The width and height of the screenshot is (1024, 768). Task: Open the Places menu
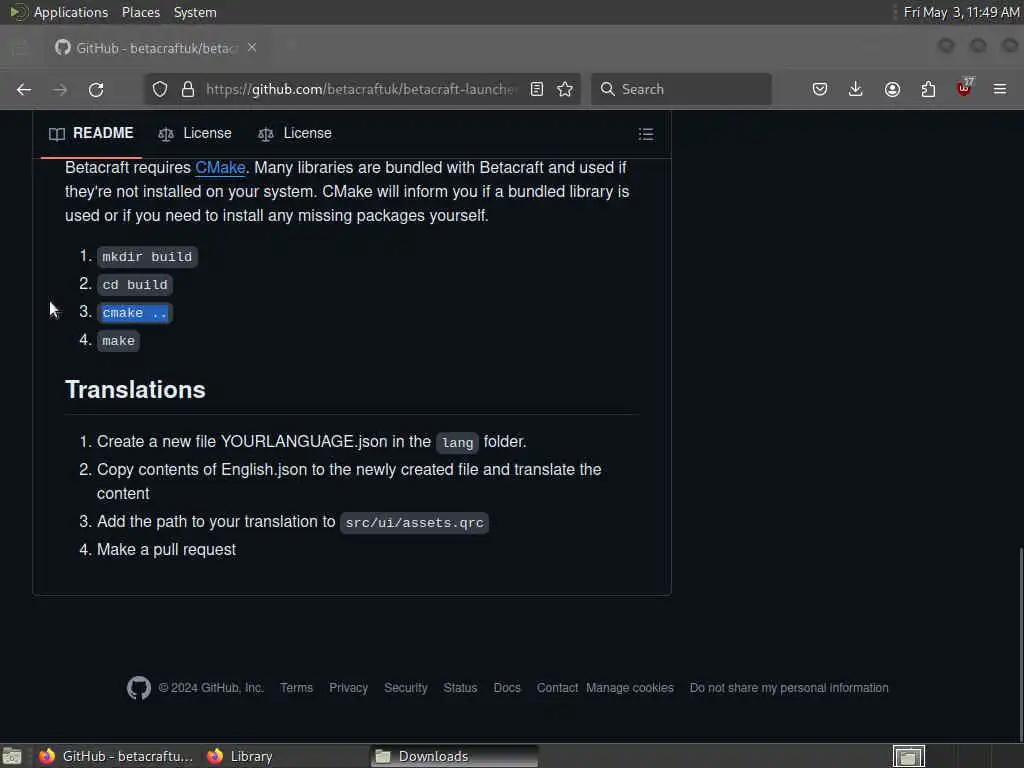[x=140, y=12]
